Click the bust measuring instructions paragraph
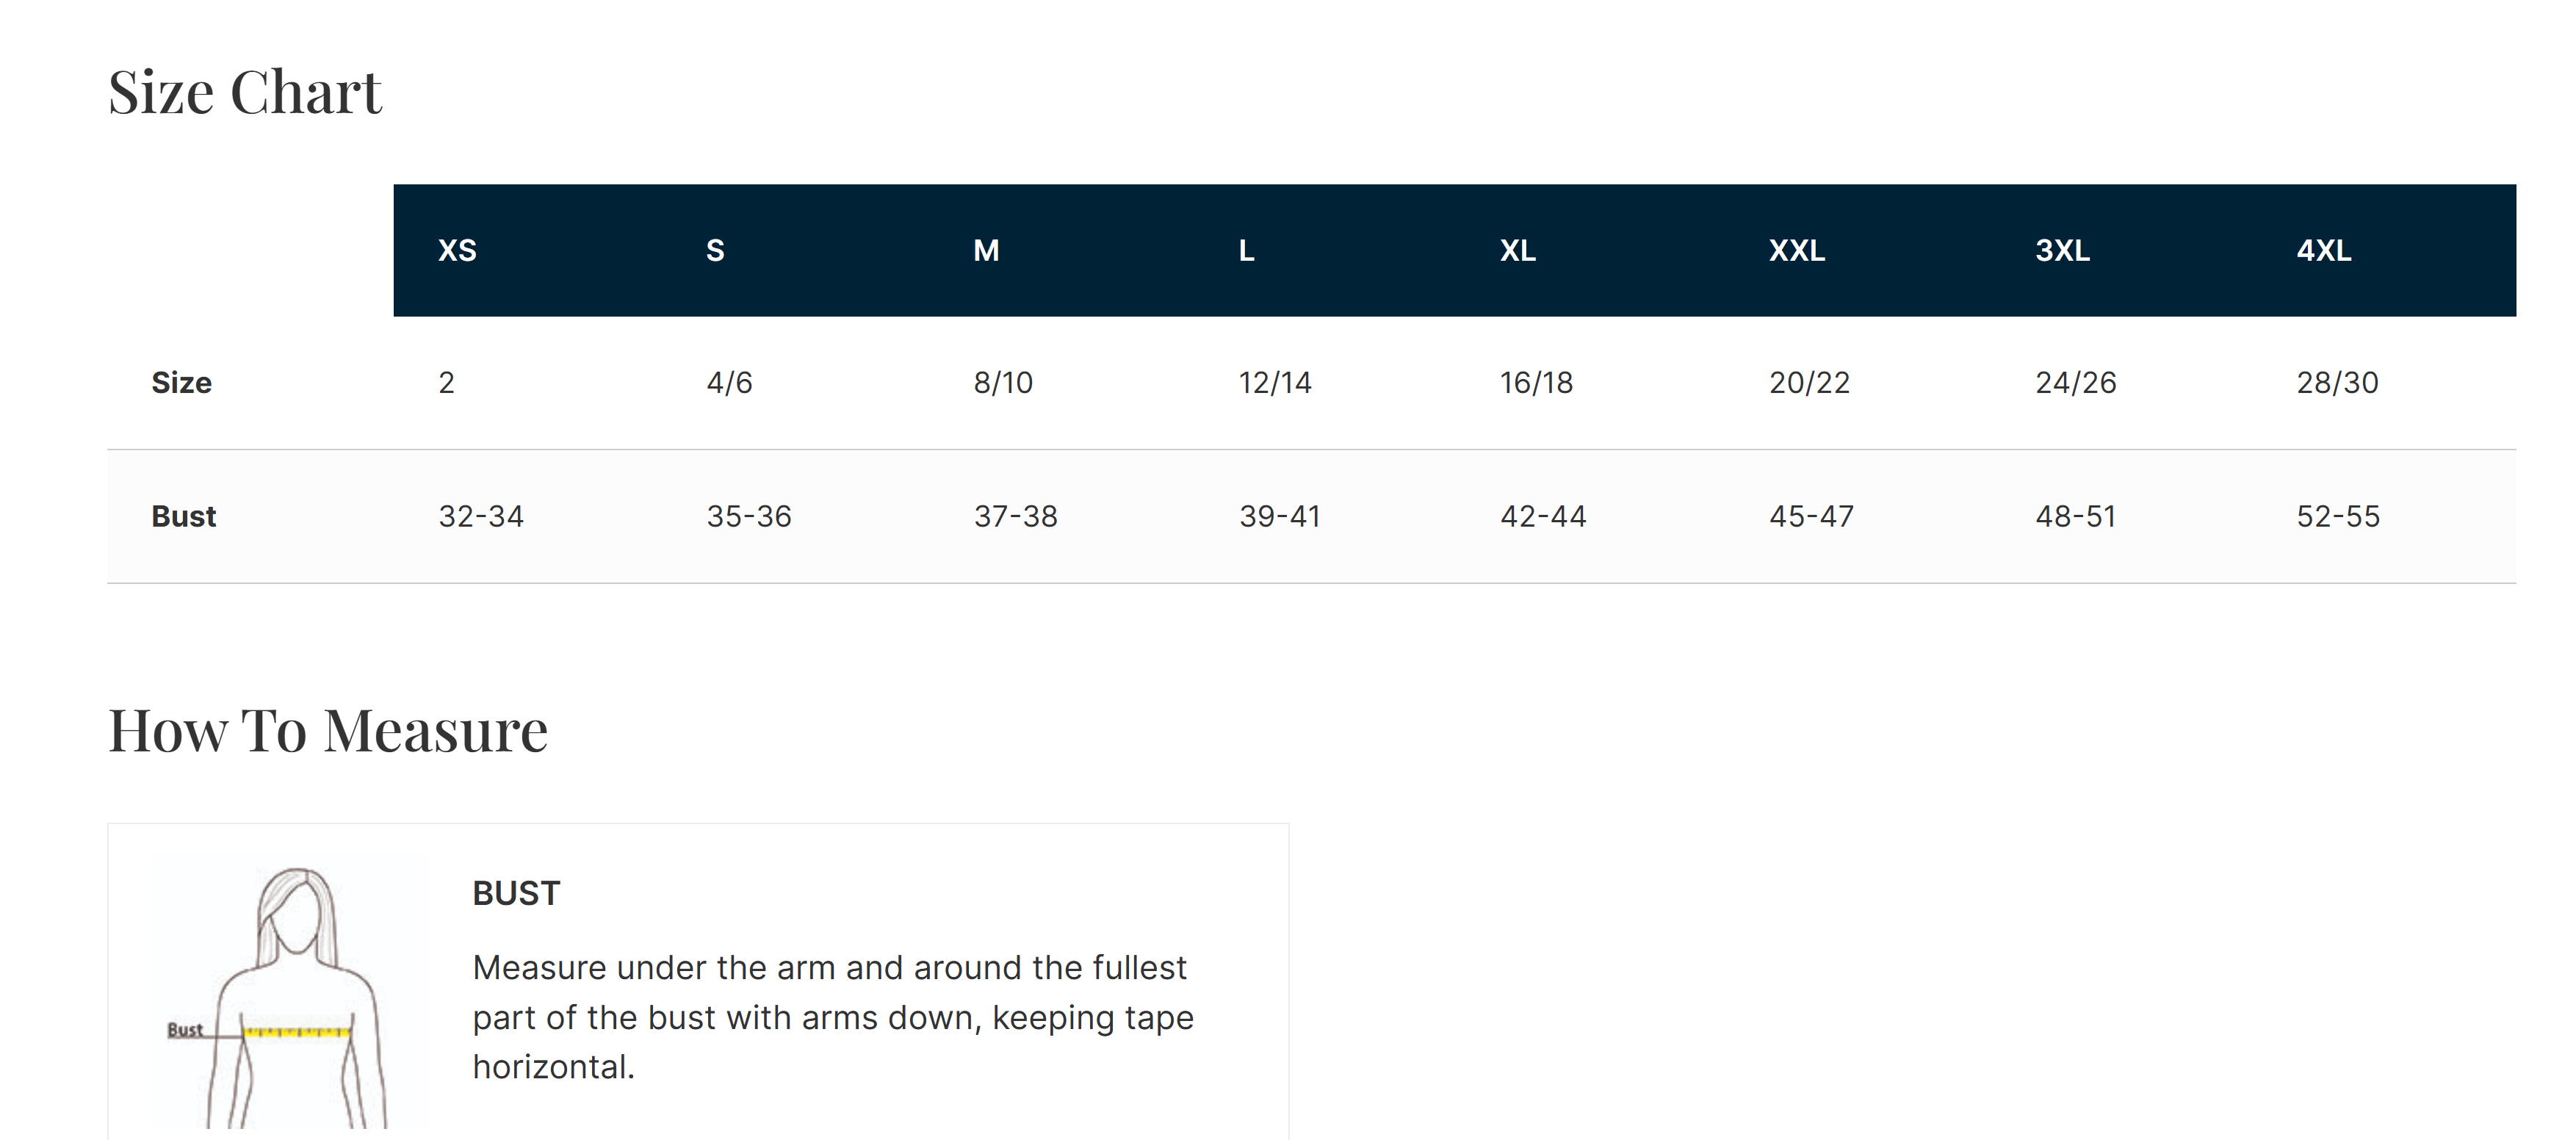Image resolution: width=2576 pixels, height=1140 pixels. (x=832, y=1017)
